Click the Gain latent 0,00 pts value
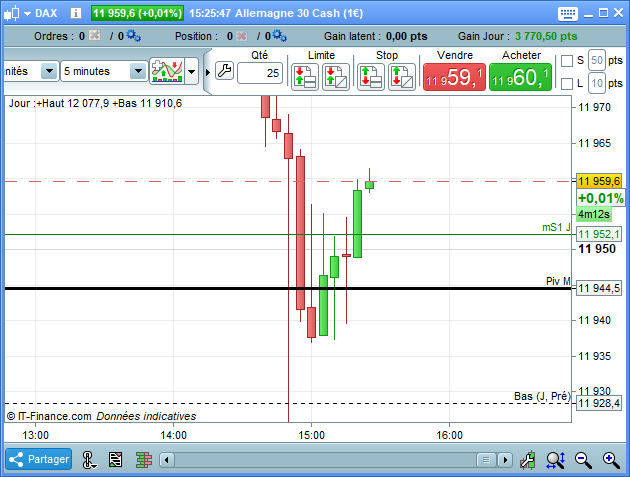The height and width of the screenshot is (477, 630). click(407, 36)
